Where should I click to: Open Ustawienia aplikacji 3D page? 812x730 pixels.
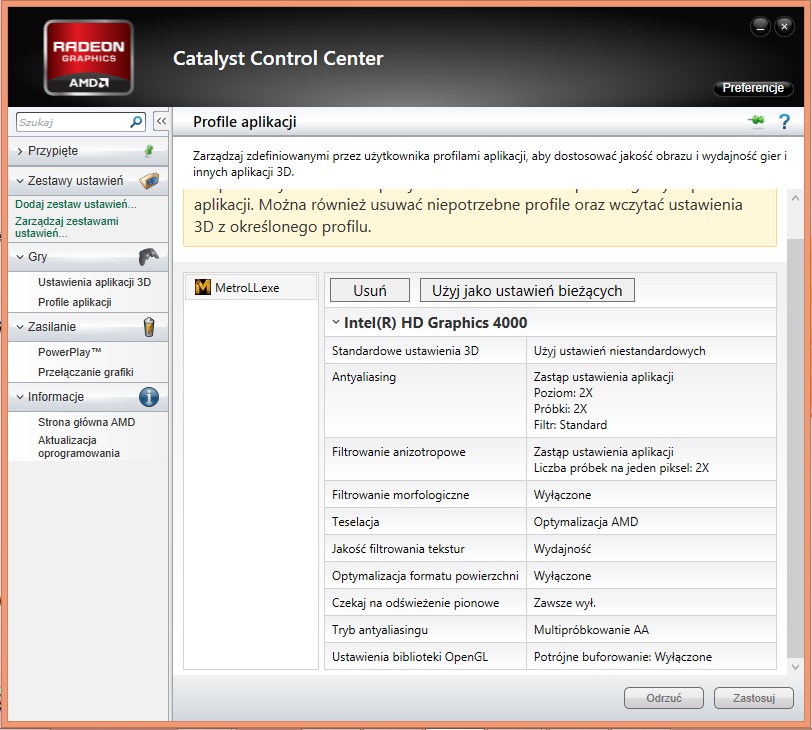point(94,282)
